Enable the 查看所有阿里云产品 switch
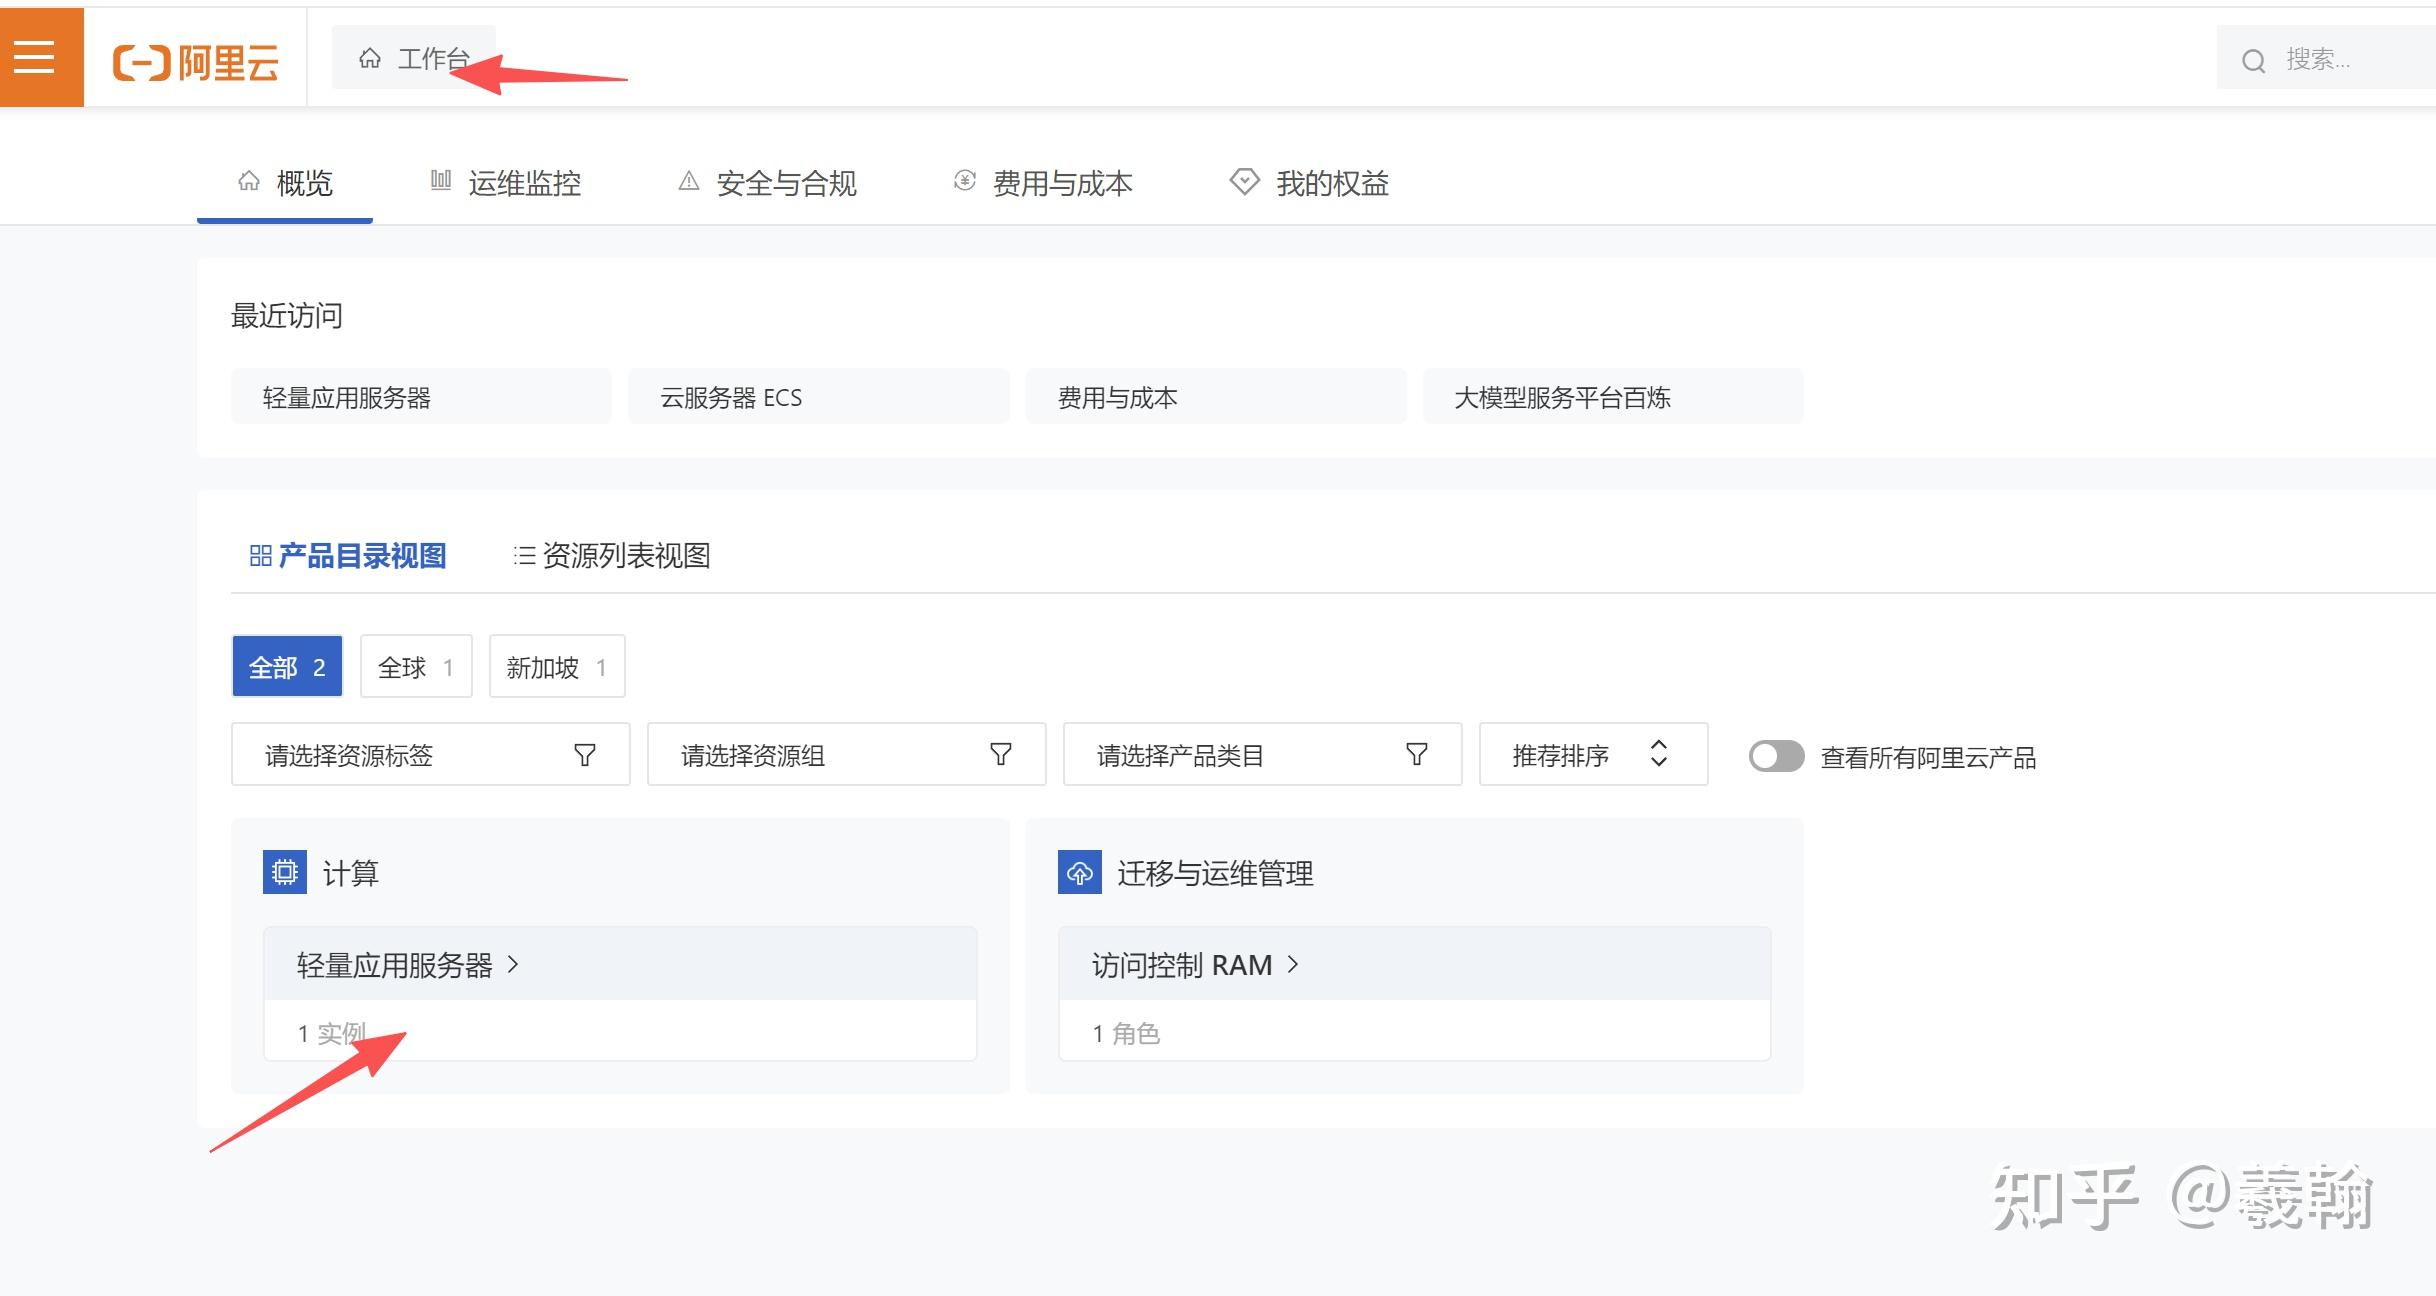This screenshot has height=1296, width=2436. (1775, 756)
